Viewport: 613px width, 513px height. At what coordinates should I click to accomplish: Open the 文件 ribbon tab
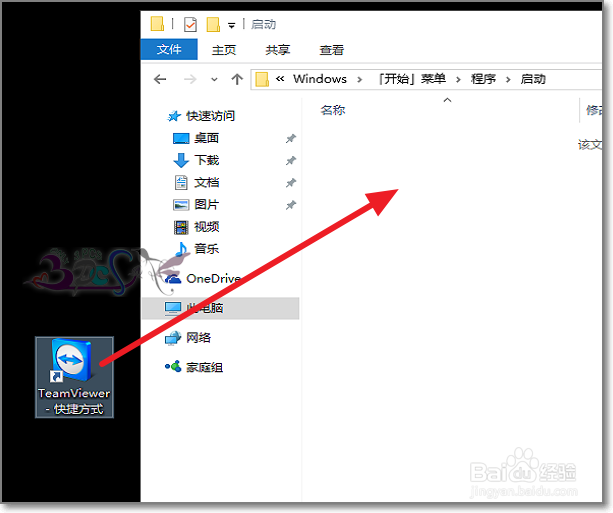click(x=169, y=49)
